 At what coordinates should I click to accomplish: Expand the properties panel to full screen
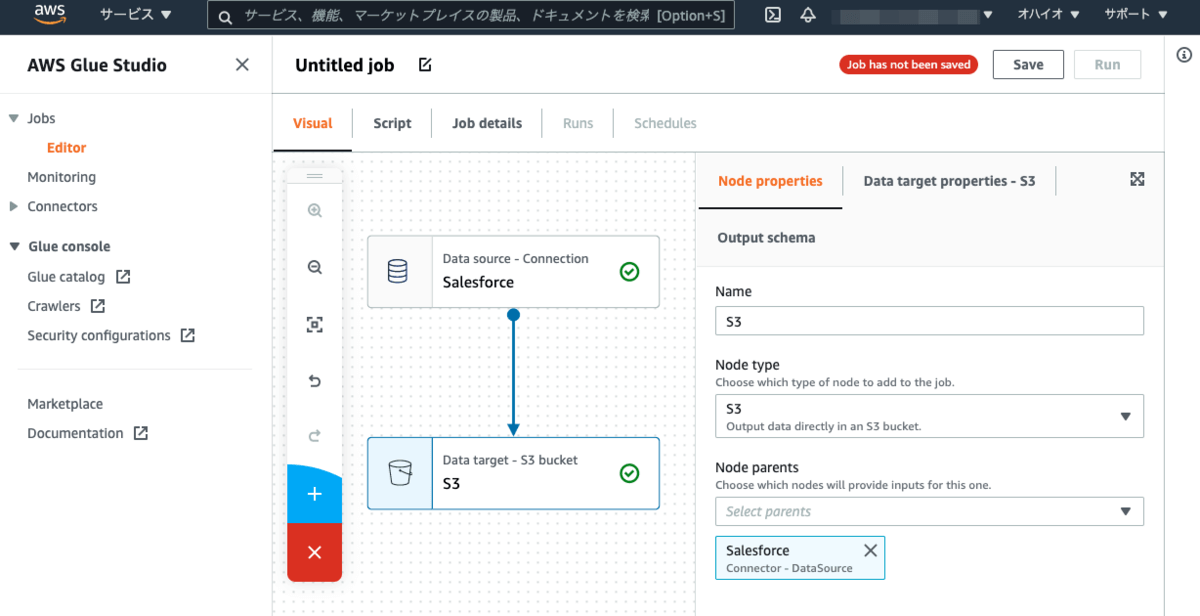(1137, 180)
